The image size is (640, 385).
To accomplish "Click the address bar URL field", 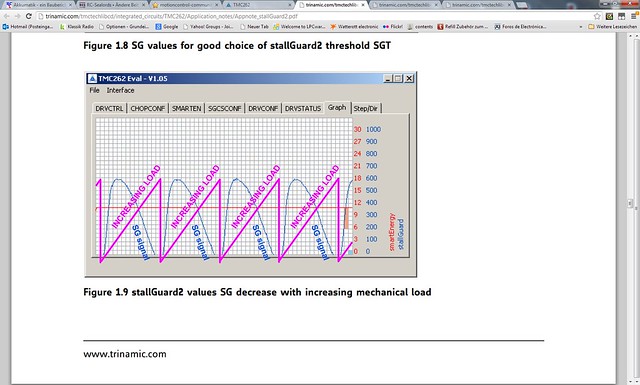I will coord(314,16).
